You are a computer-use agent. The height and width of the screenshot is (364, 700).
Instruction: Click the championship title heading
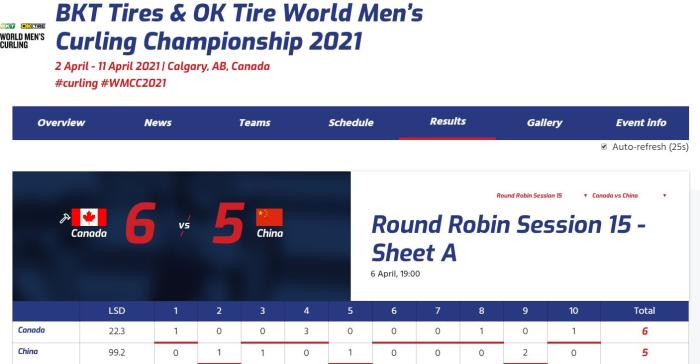tap(239, 27)
